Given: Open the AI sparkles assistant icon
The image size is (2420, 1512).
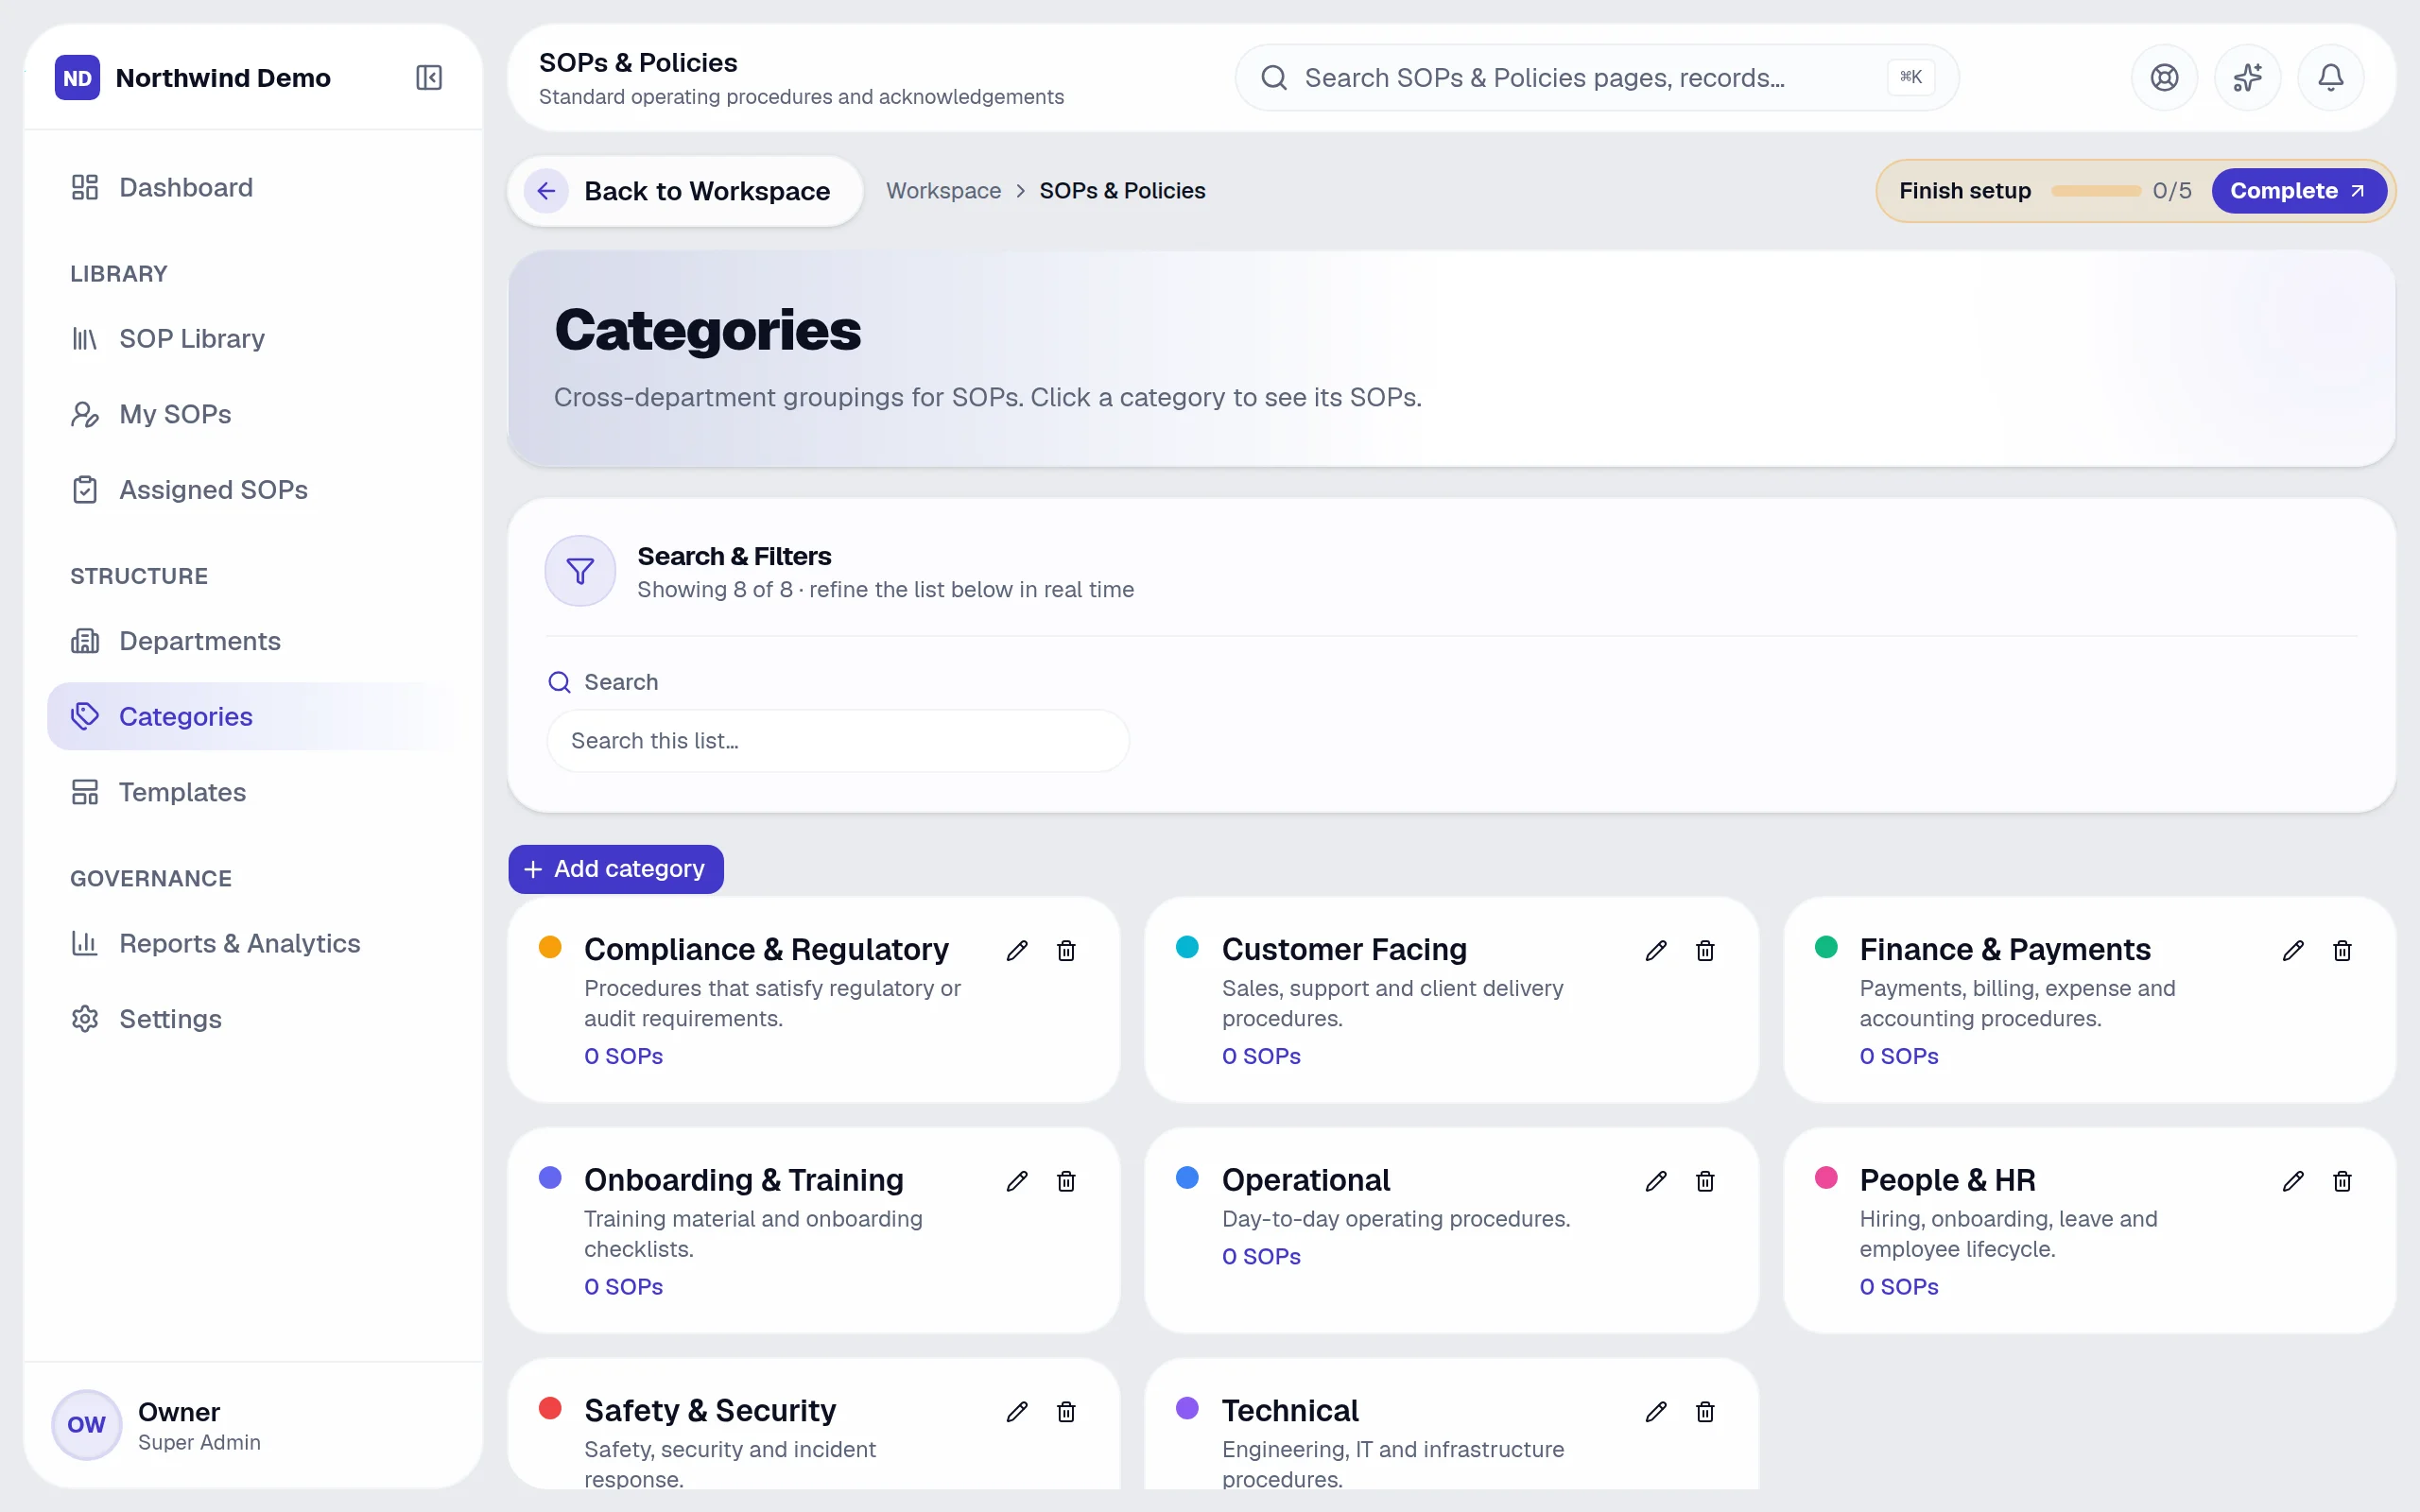Looking at the screenshot, I should pyautogui.click(x=2247, y=77).
